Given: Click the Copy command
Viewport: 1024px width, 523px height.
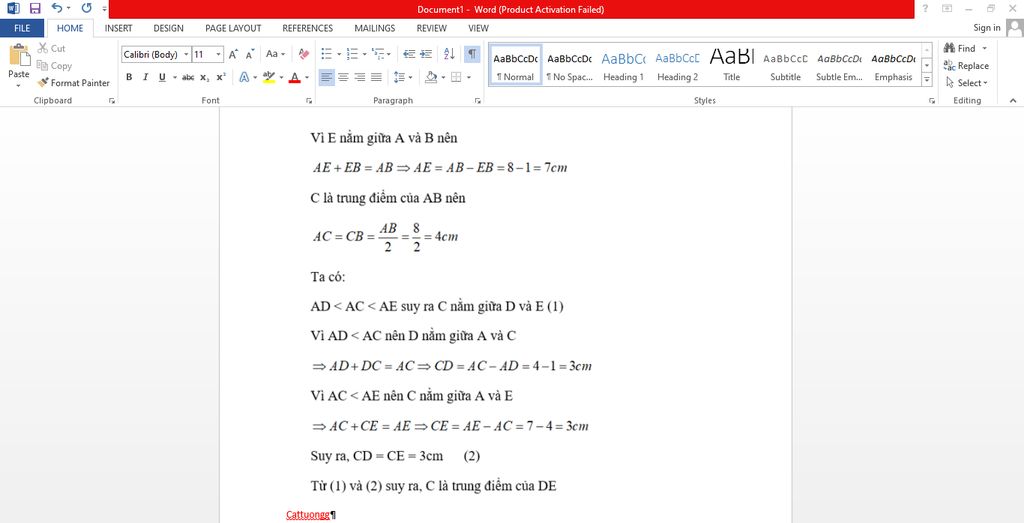Looking at the screenshot, I should pos(54,65).
